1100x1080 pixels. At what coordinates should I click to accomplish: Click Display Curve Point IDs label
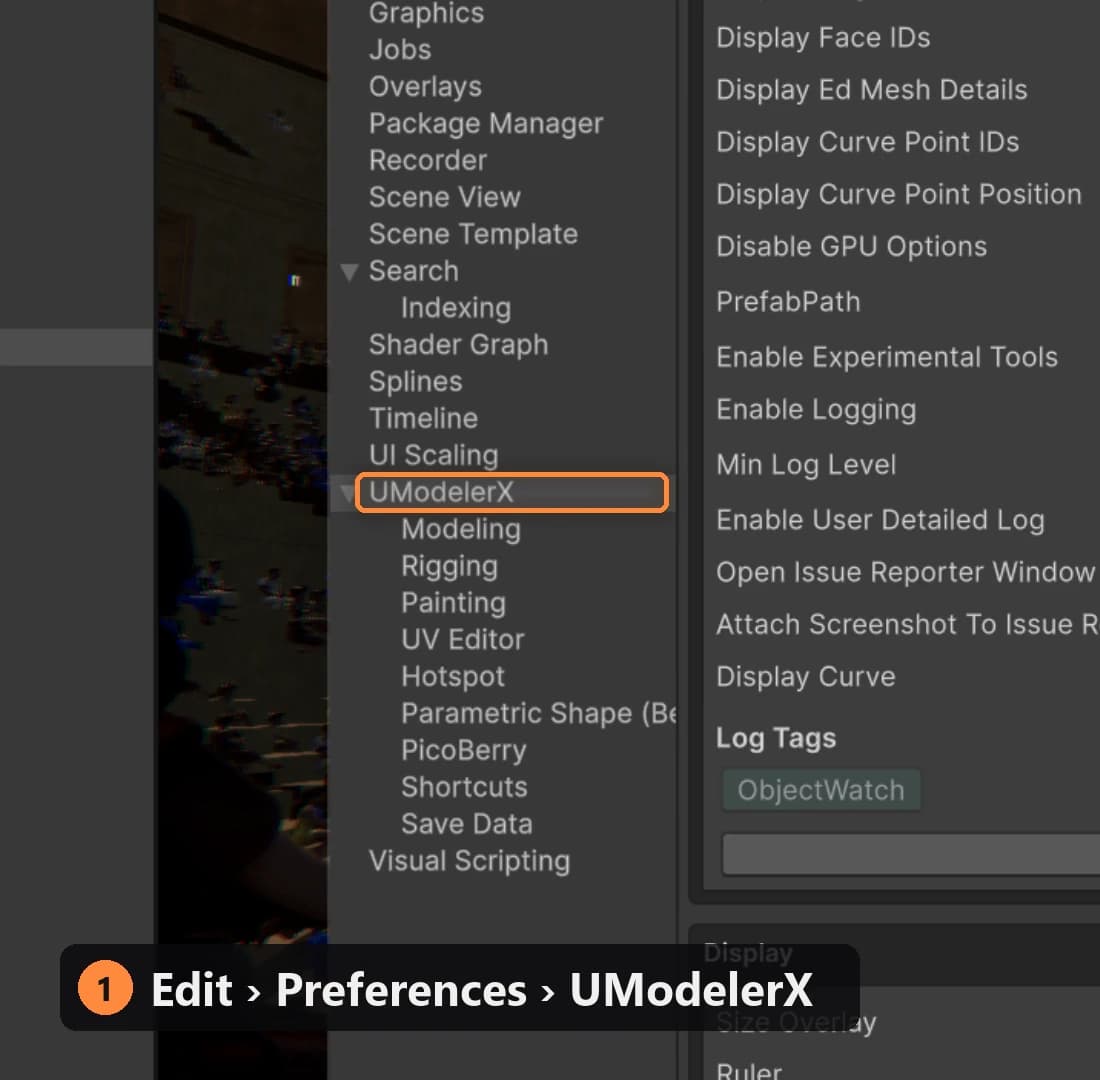coord(867,142)
